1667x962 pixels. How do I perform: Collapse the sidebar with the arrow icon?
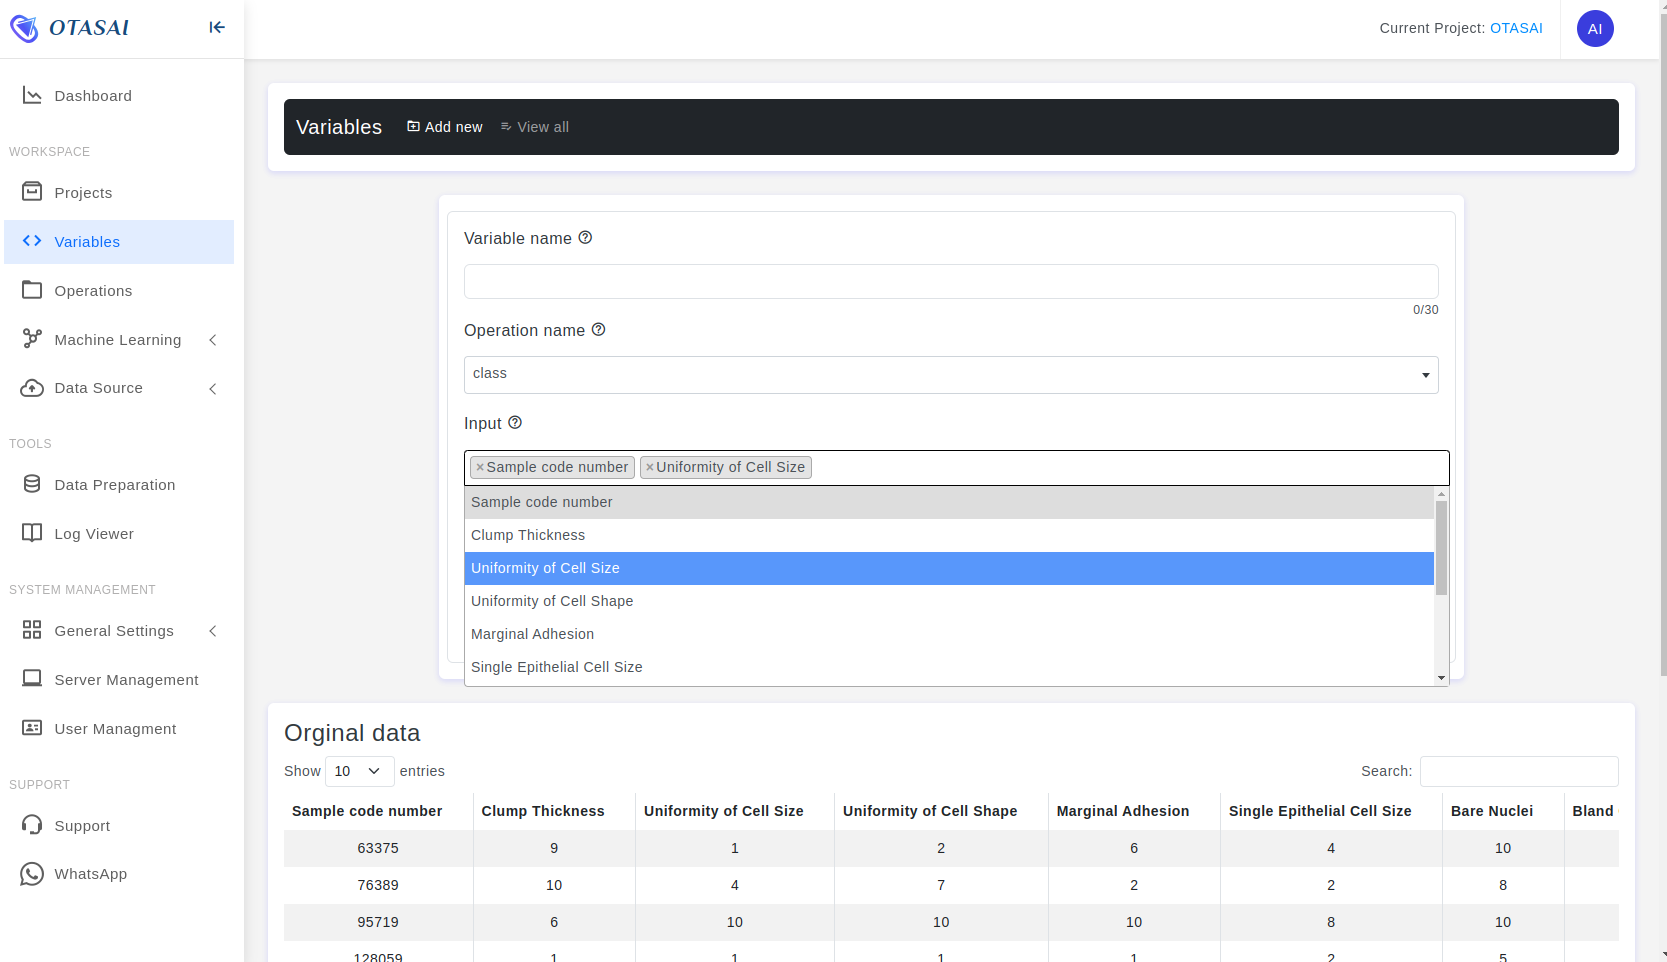pos(217,28)
